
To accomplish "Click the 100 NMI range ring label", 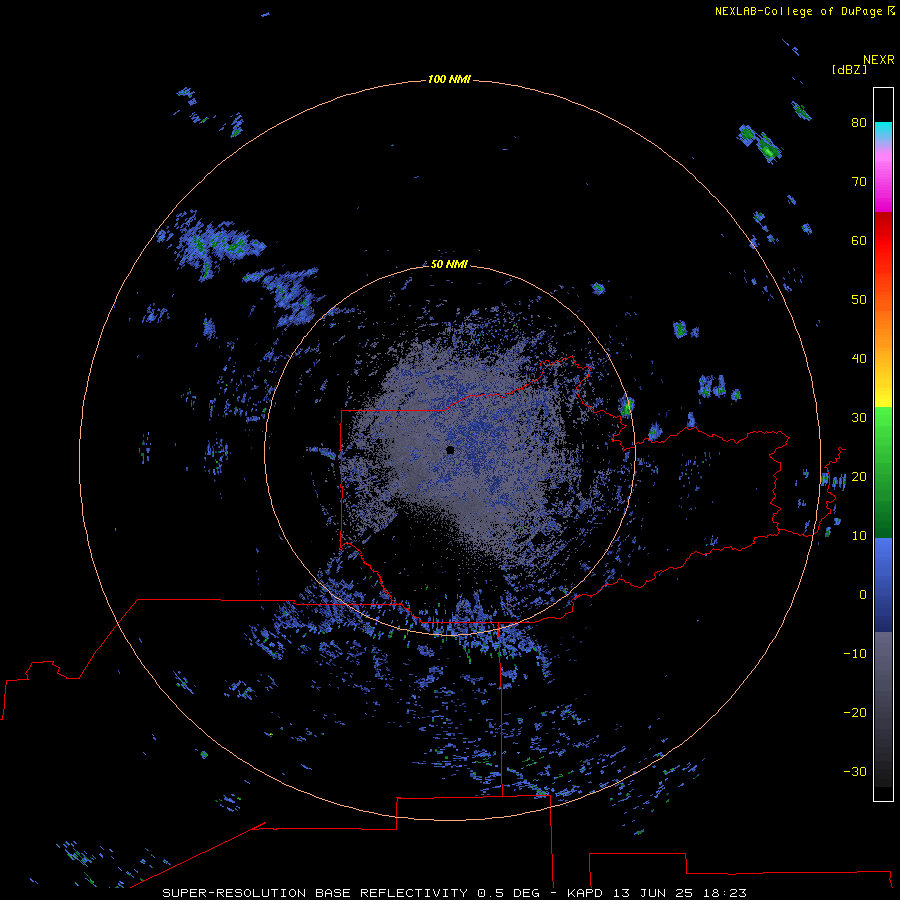I will pyautogui.click(x=449, y=79).
